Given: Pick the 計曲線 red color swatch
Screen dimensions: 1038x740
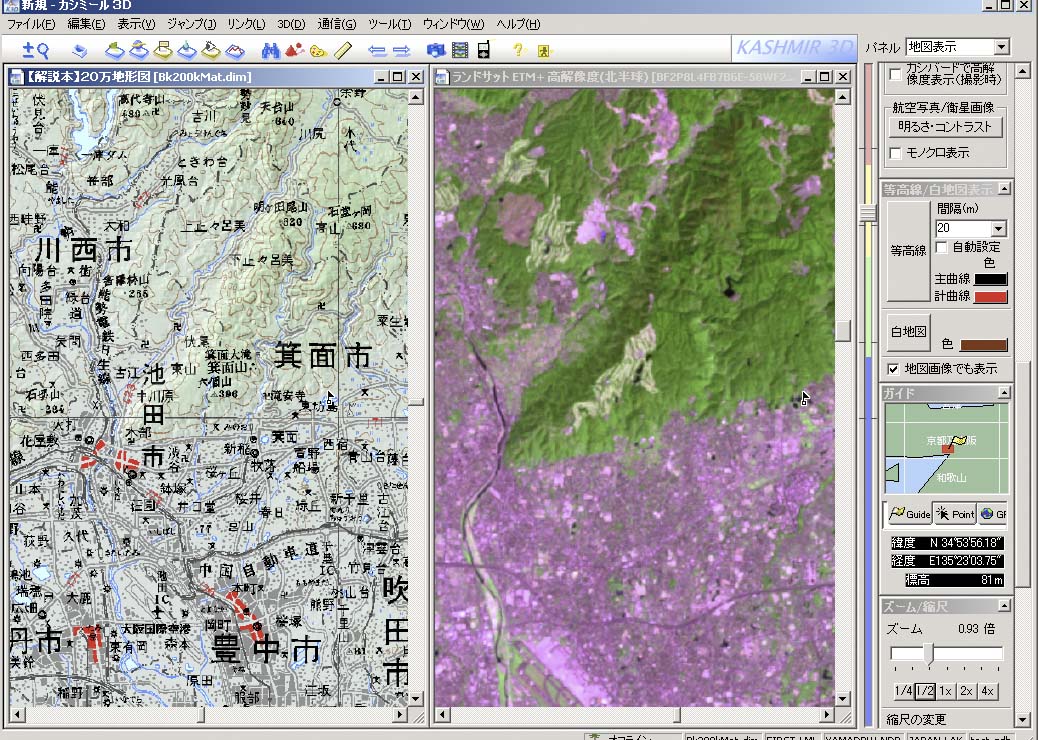Looking at the screenshot, I should (x=991, y=297).
